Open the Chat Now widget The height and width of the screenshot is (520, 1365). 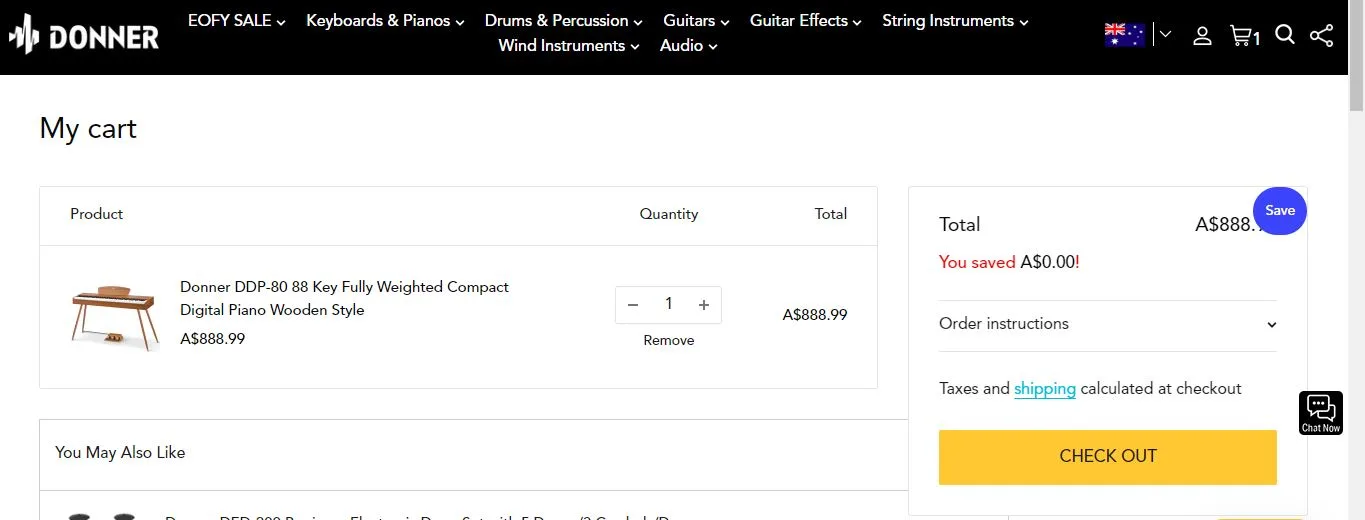pos(1320,412)
